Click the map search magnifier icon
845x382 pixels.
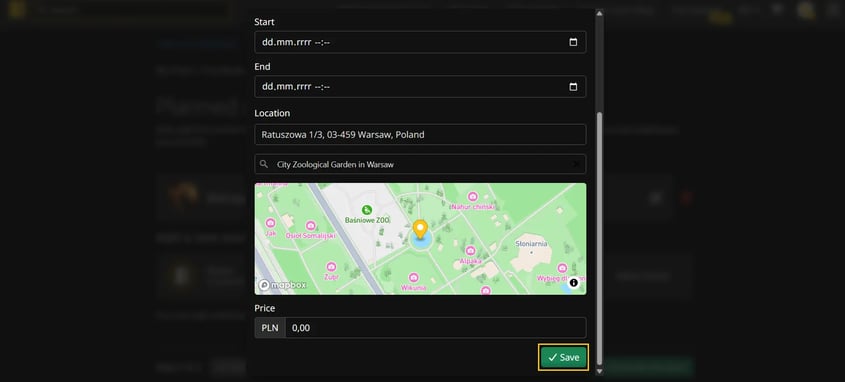tap(264, 164)
